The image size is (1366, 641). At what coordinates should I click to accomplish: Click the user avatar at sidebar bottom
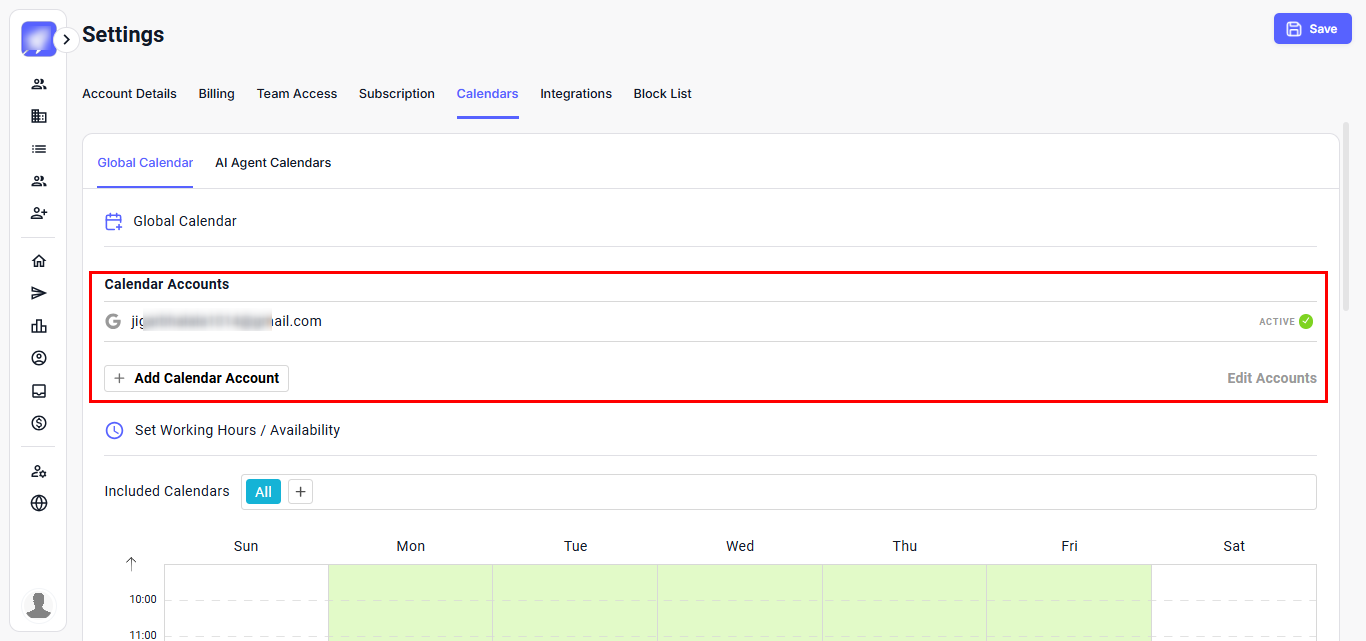pyautogui.click(x=39, y=605)
